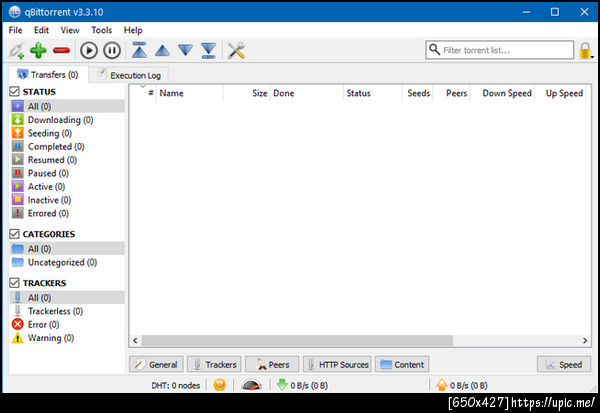The image size is (600, 413).
Task: Click the horizontal scrollbar right arrow
Action: [x=585, y=340]
